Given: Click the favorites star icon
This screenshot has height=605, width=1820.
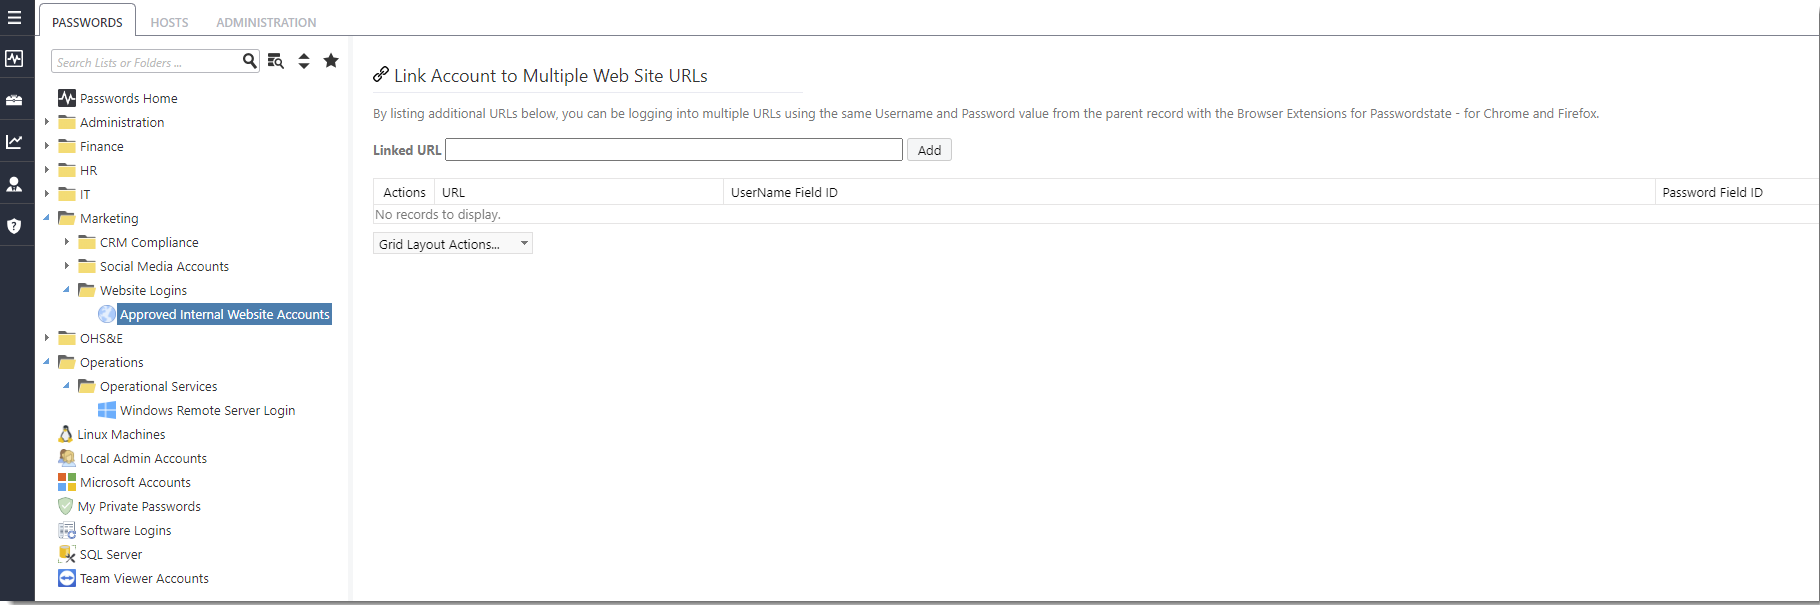Looking at the screenshot, I should pos(331,61).
